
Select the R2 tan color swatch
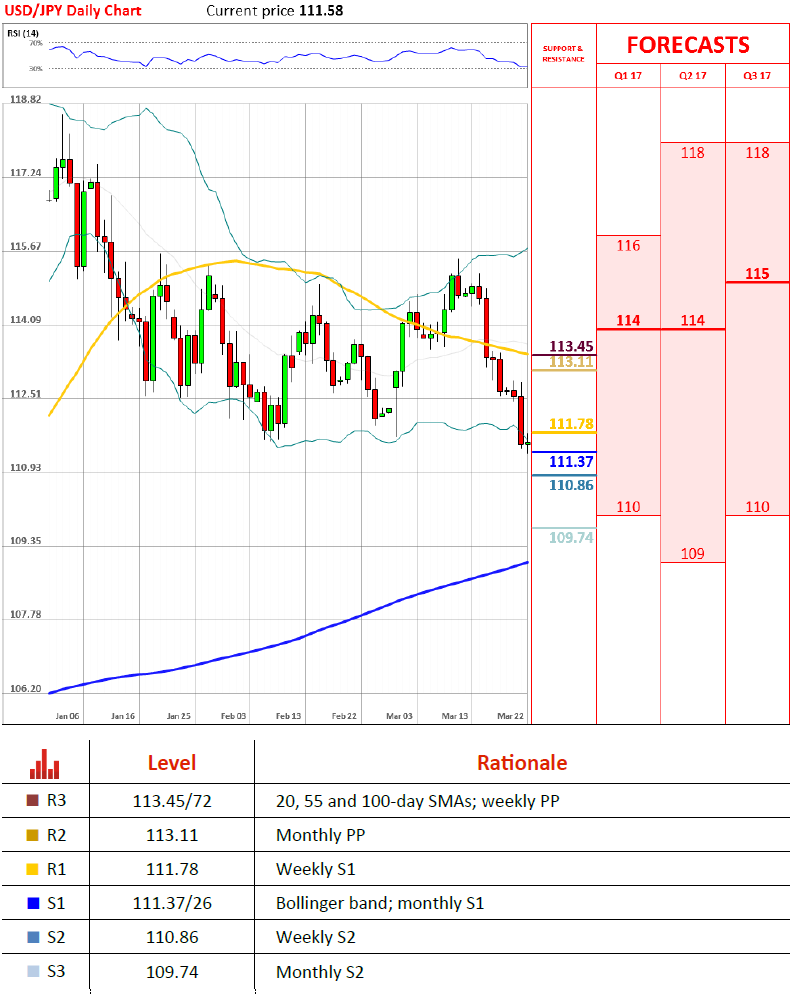[34, 835]
